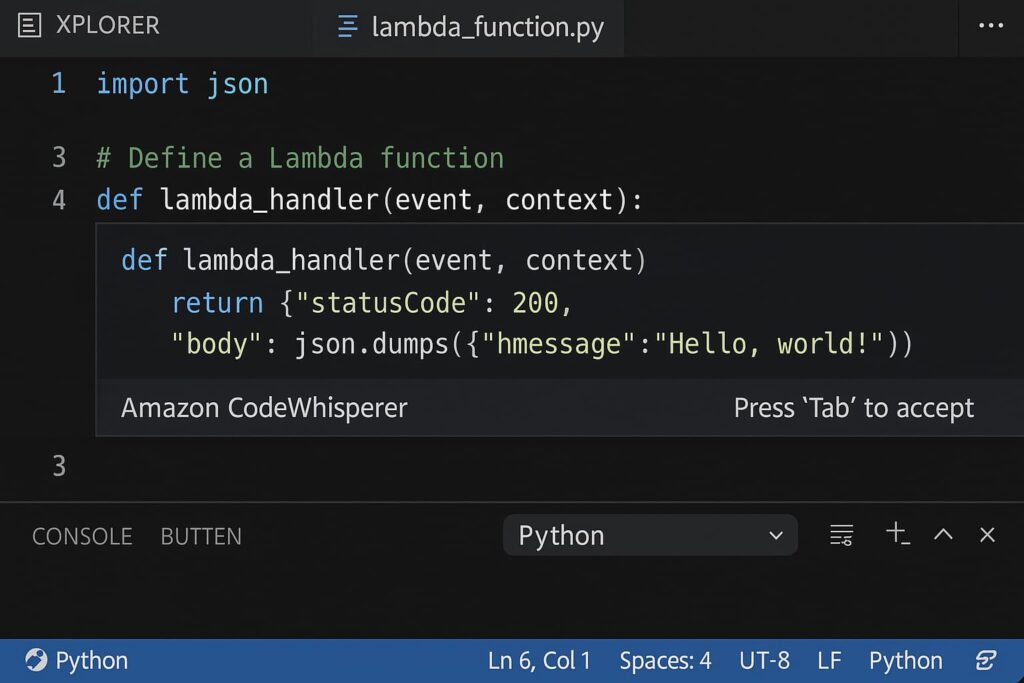Click line number 3 below the suggestion box
This screenshot has width=1024, height=683.
[x=59, y=466]
